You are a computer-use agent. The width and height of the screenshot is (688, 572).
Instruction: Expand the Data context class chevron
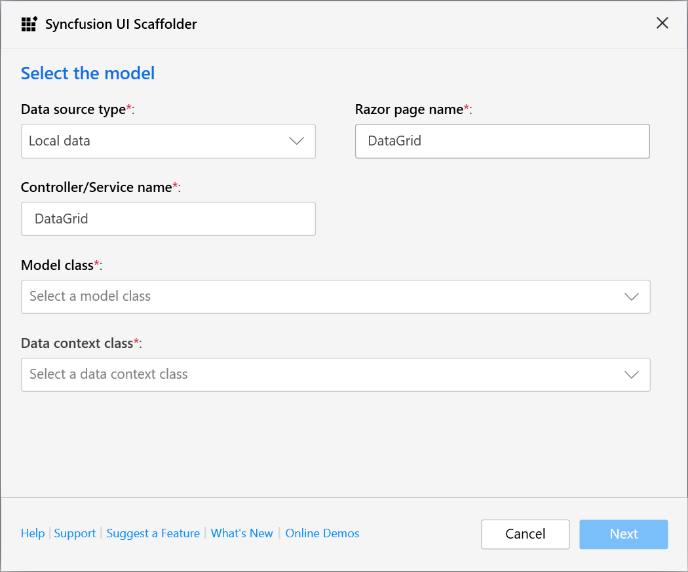click(631, 375)
